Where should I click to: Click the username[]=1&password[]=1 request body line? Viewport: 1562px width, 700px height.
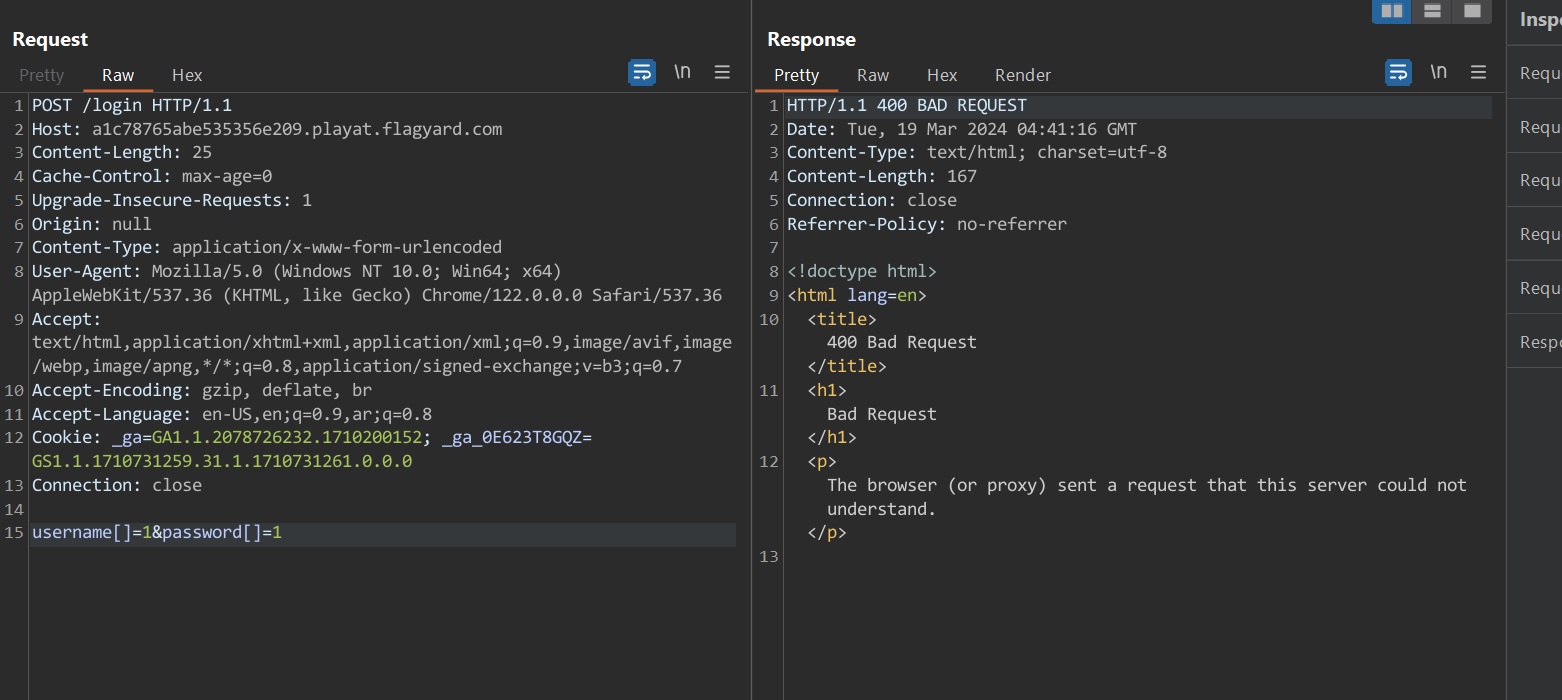click(157, 533)
